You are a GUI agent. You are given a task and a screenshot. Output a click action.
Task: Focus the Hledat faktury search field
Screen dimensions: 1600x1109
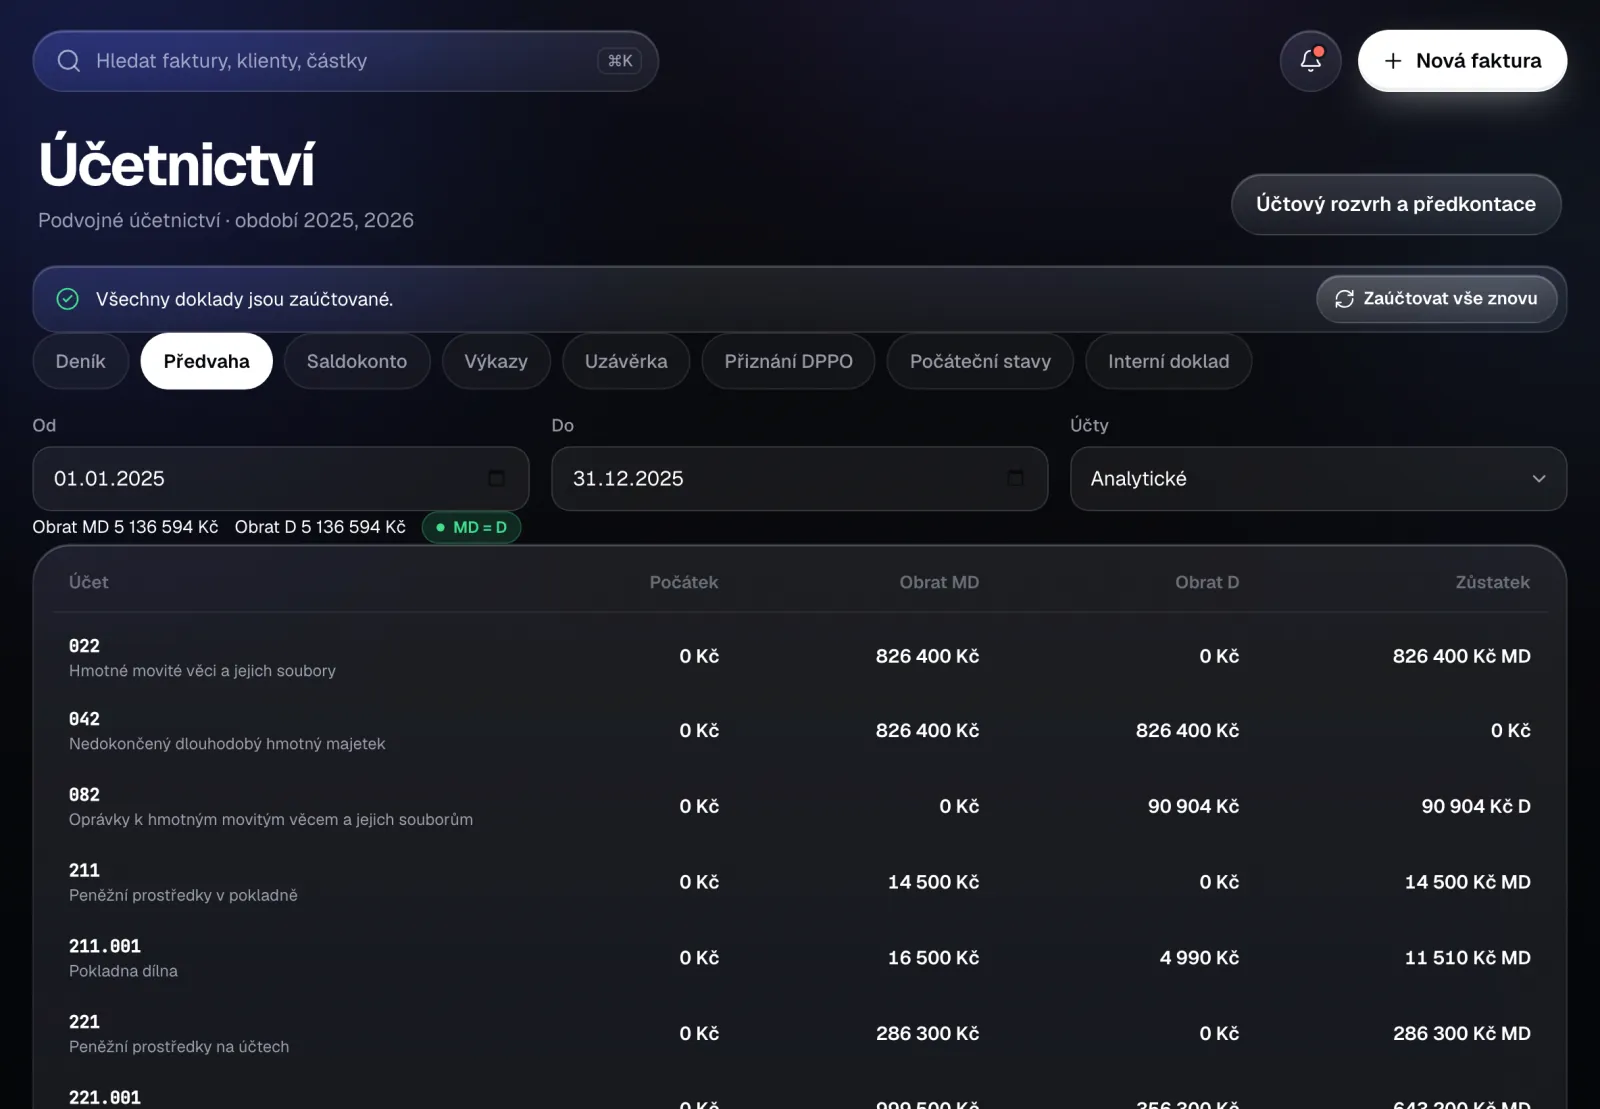(x=346, y=61)
